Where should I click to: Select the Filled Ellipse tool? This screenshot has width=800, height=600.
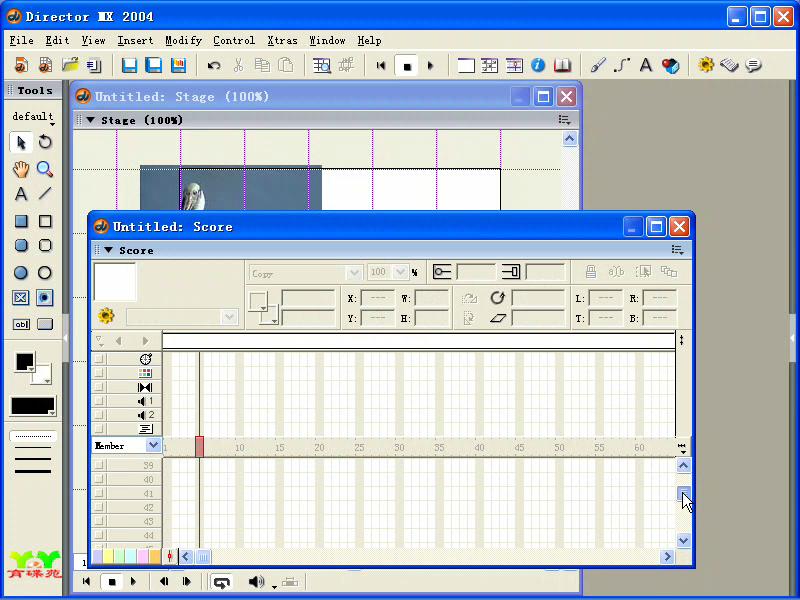(21, 272)
